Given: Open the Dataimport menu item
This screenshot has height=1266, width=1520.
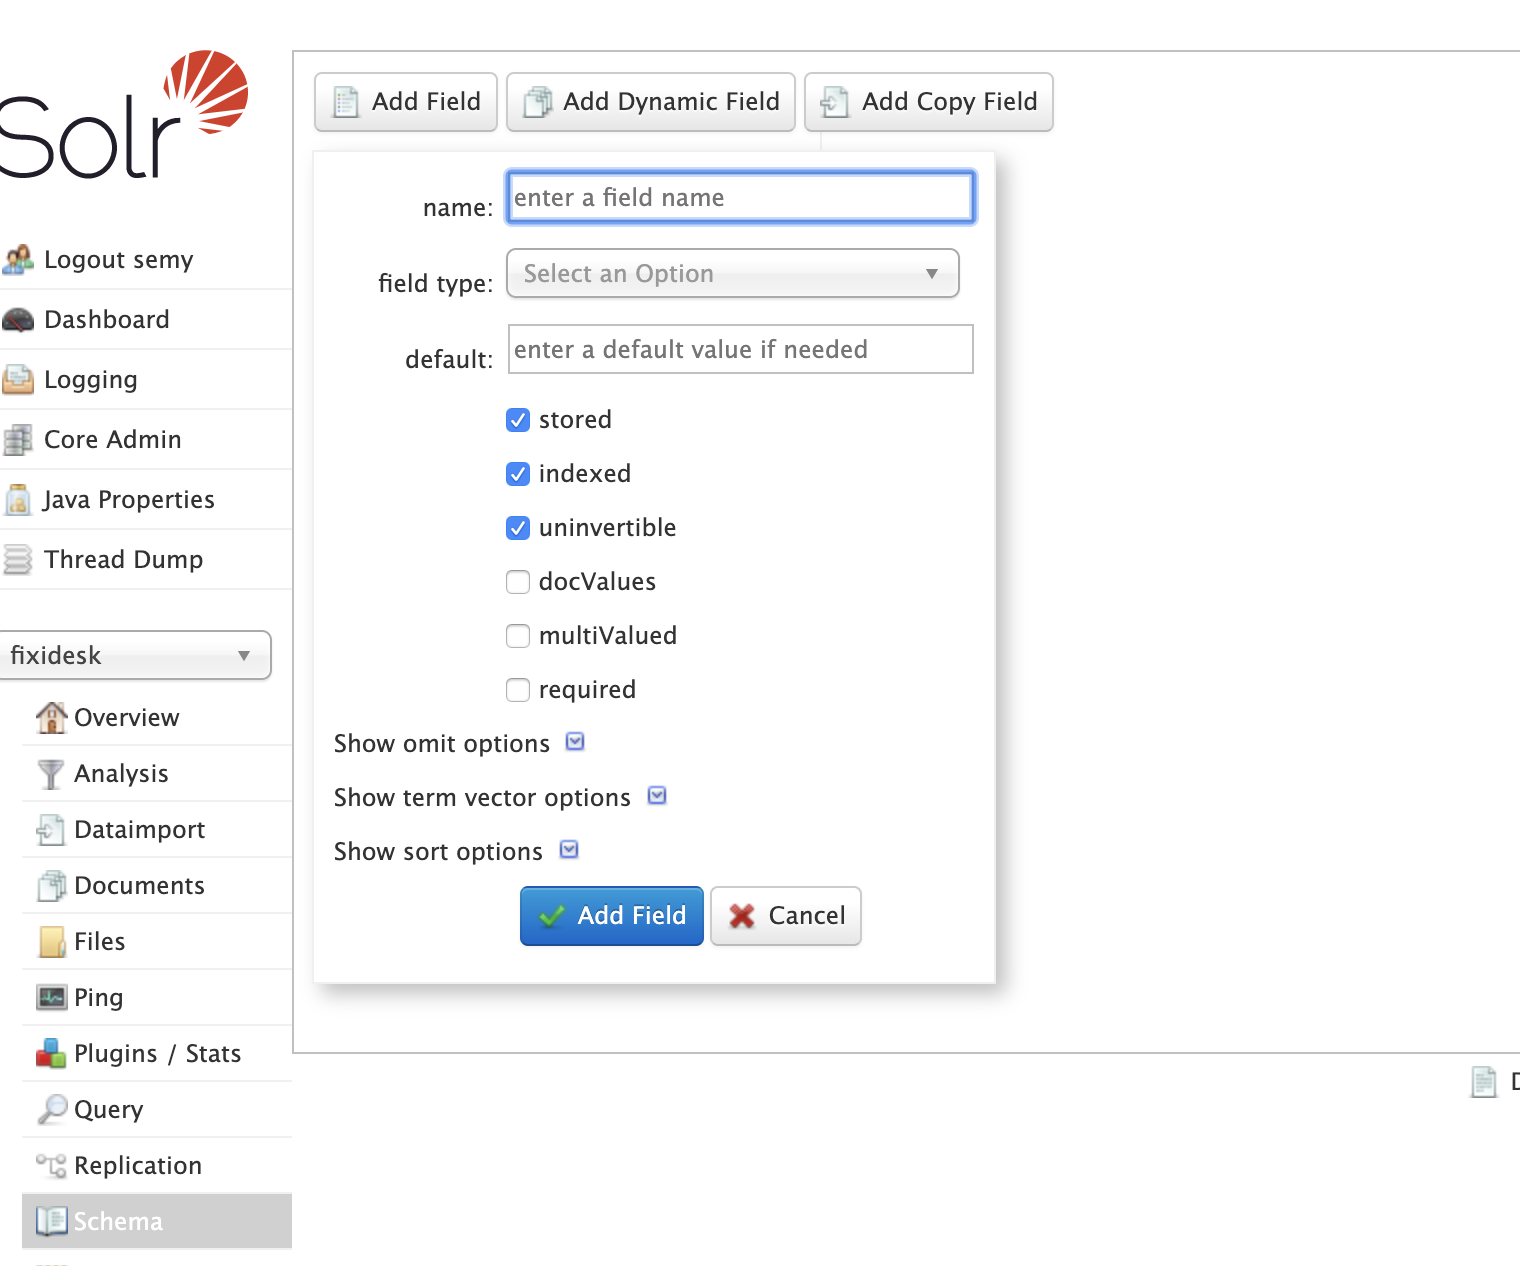Looking at the screenshot, I should [139, 830].
